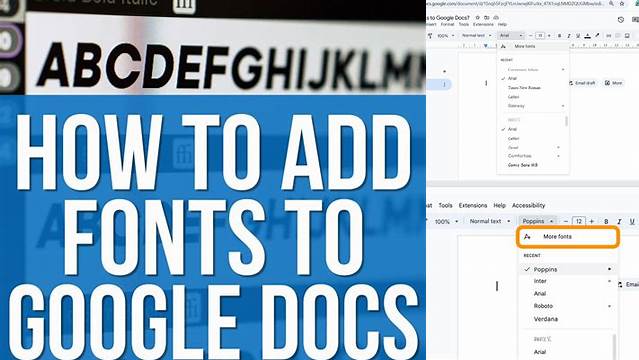639x360 pixels.
Task: Open the Help menu in top screenshot
Action: tap(502, 24)
